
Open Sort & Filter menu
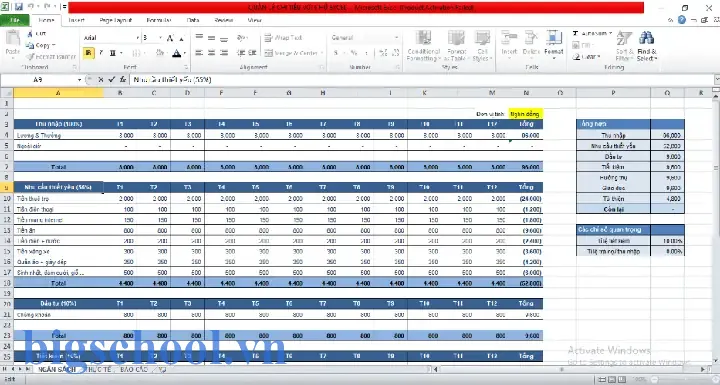tap(624, 46)
